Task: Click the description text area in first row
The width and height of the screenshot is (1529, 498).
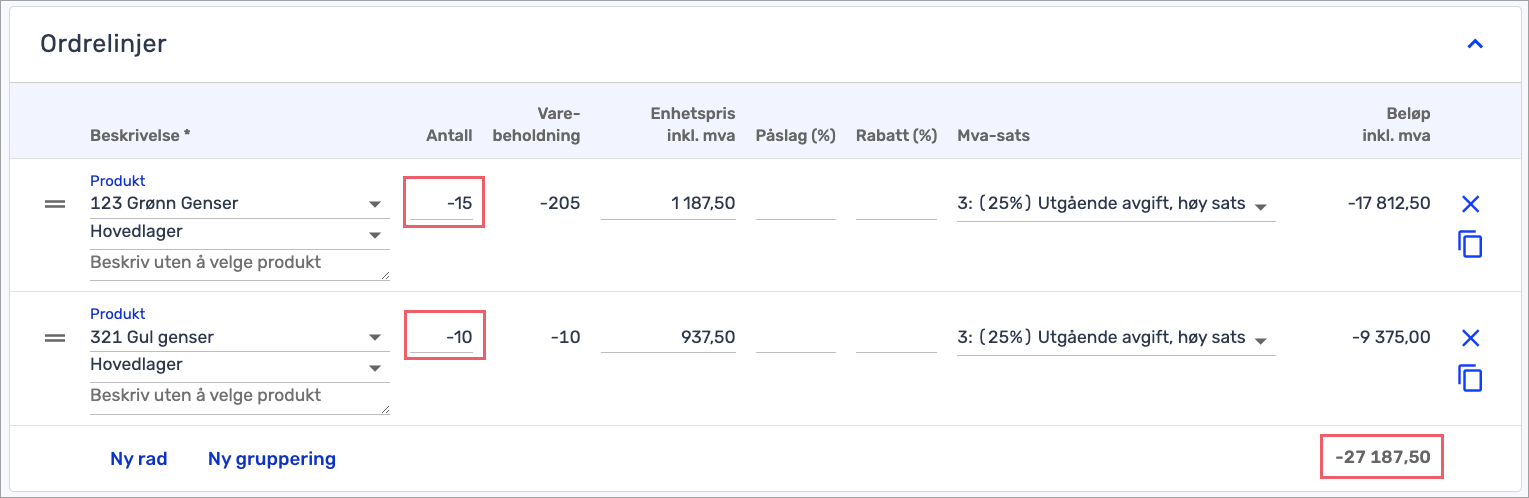Action: coord(240,265)
